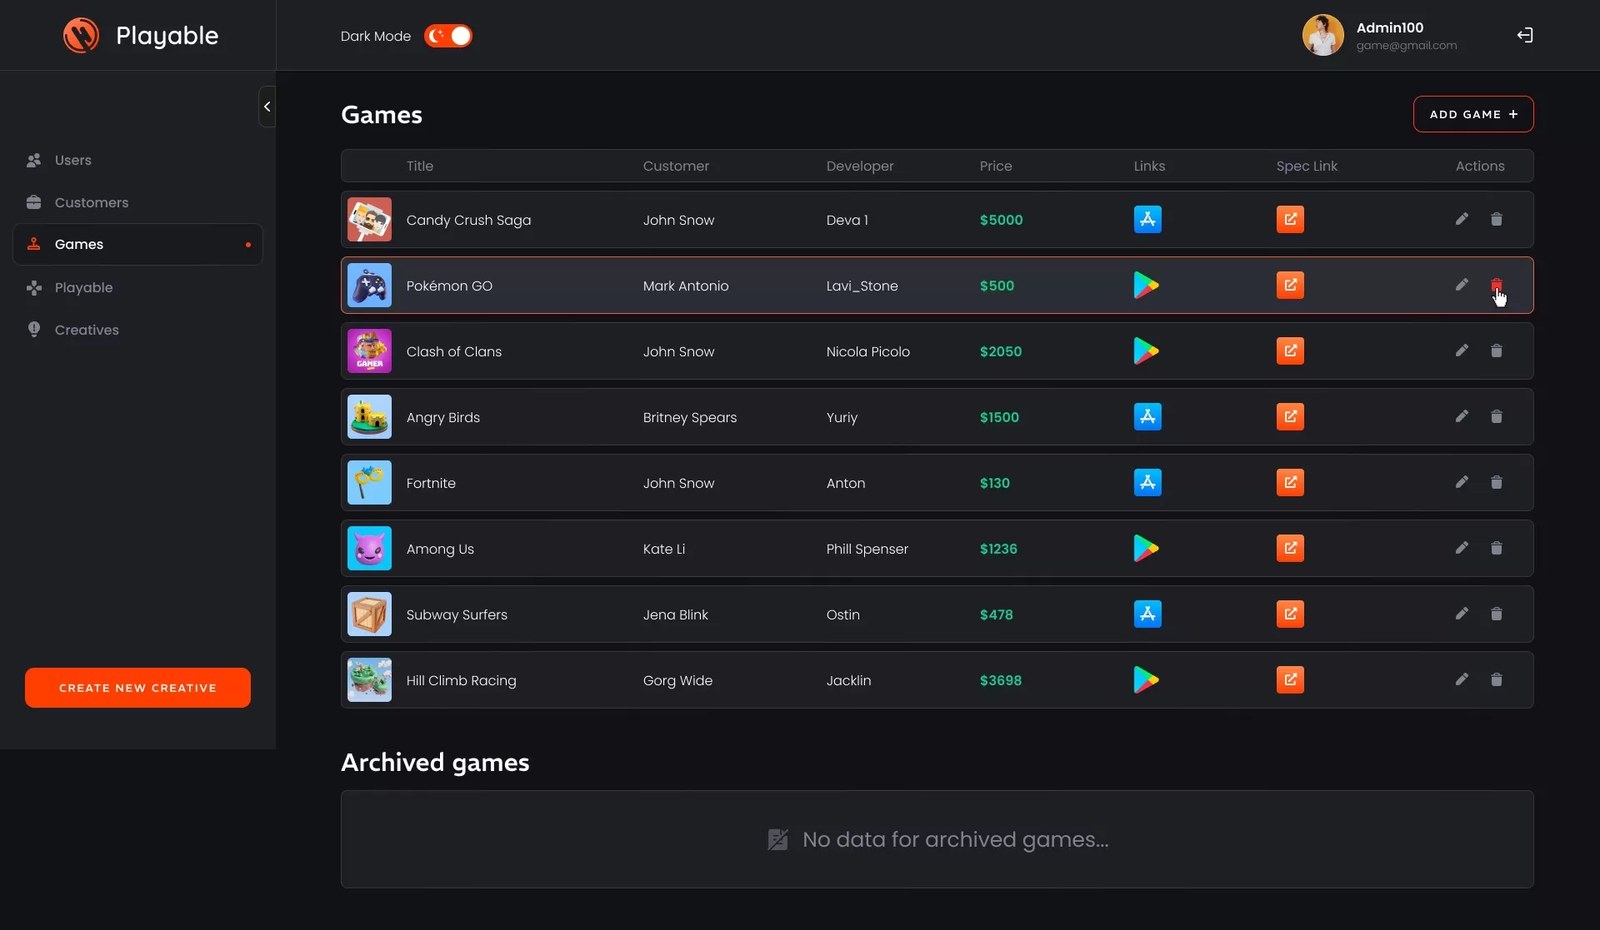1600x930 pixels.
Task: Open App Store link for Subway Surfers
Action: click(x=1147, y=614)
